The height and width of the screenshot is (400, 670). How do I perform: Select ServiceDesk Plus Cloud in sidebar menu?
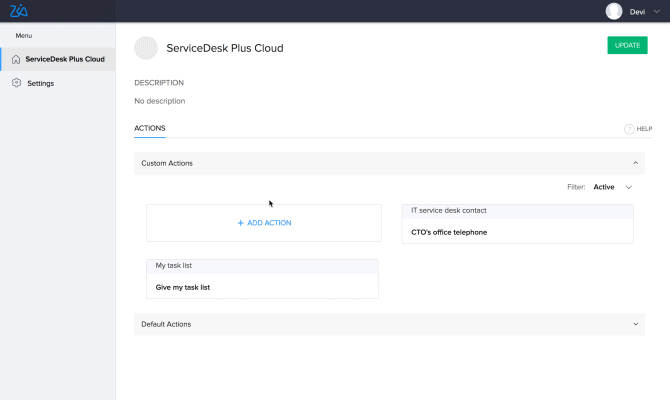[x=64, y=59]
